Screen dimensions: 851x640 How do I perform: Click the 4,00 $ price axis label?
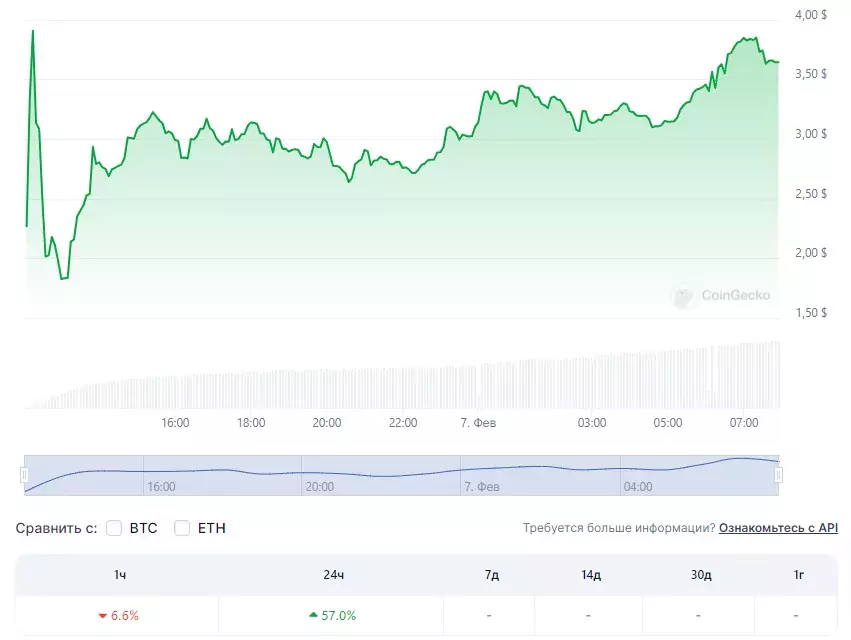pyautogui.click(x=811, y=15)
